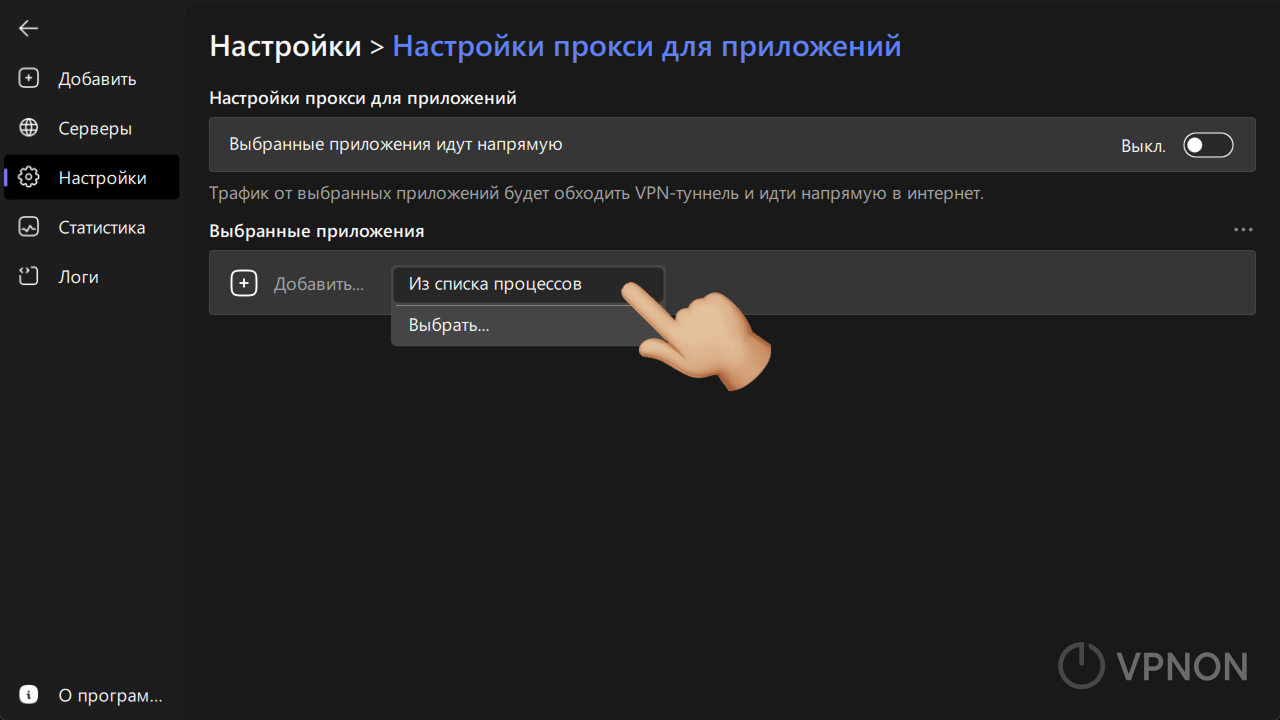Screen dimensions: 1280x720
Task: Click the back arrow at top left
Action: click(x=27, y=28)
